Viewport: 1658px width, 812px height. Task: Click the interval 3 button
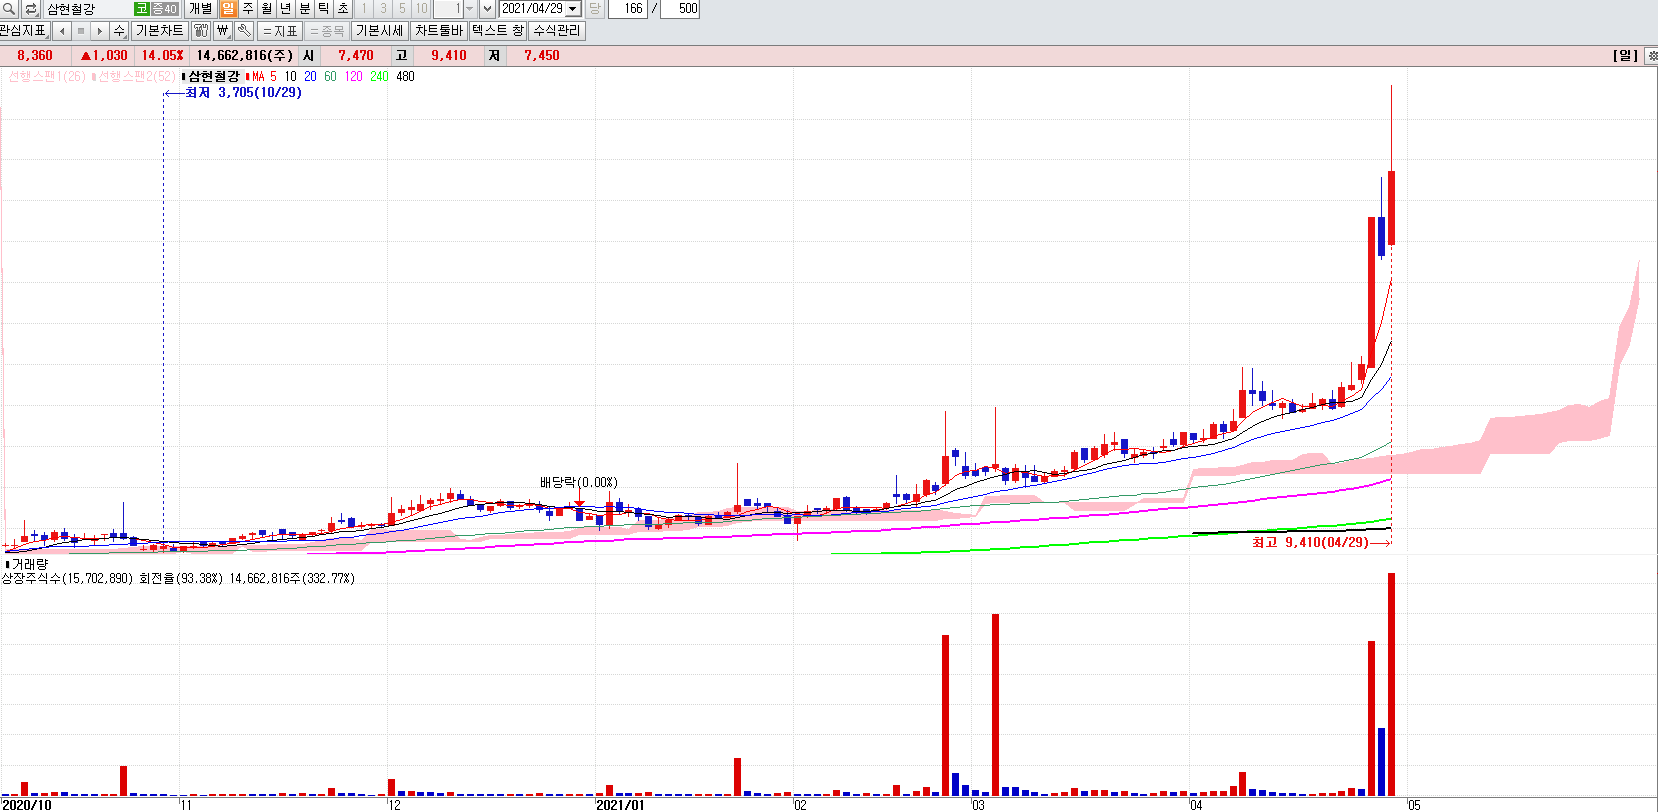(383, 8)
